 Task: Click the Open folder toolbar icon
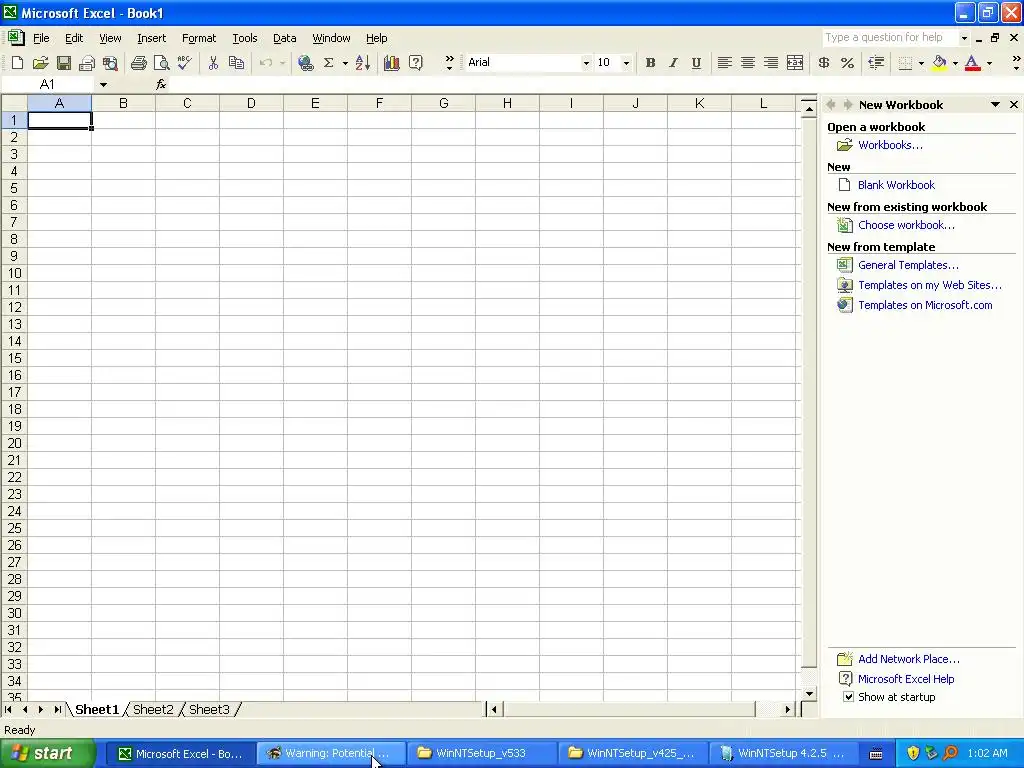(x=40, y=63)
